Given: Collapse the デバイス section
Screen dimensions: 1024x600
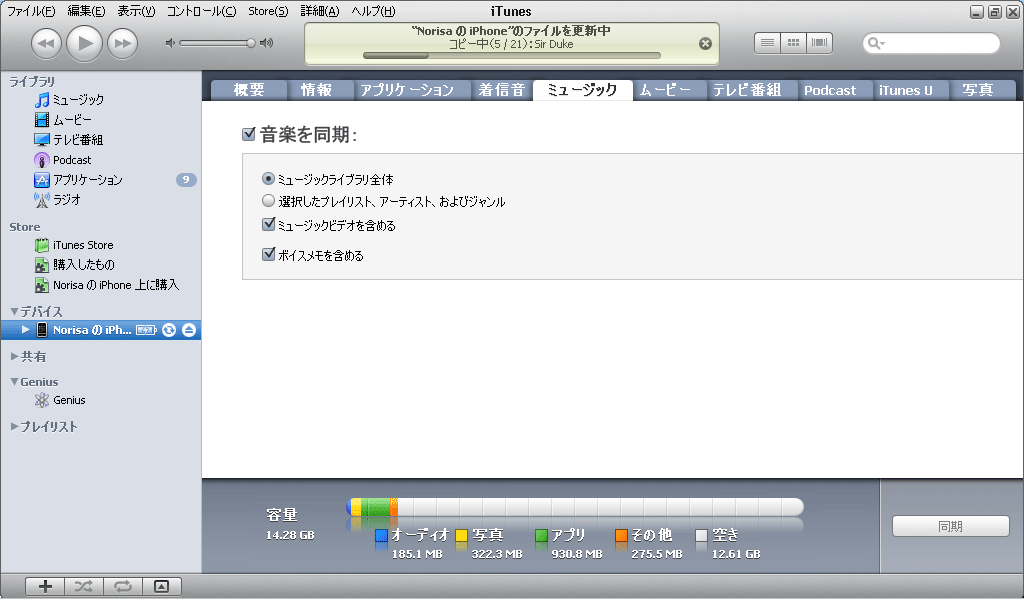Looking at the screenshot, I should pos(14,311).
